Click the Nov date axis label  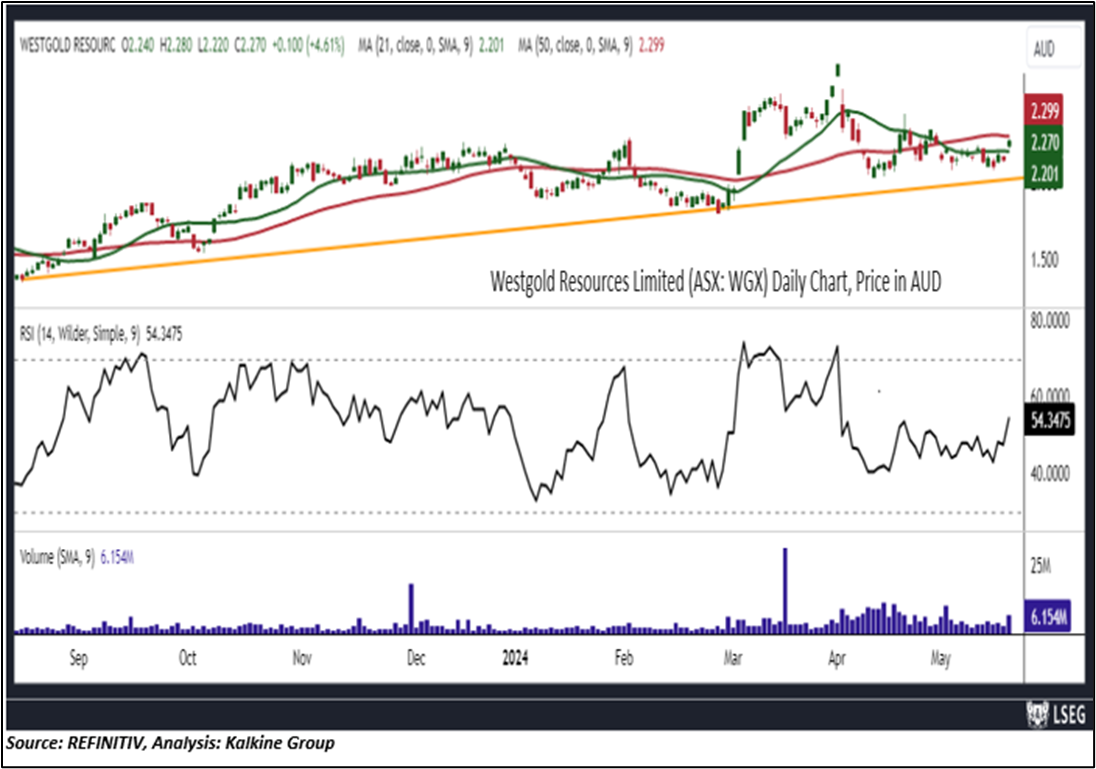(301, 659)
